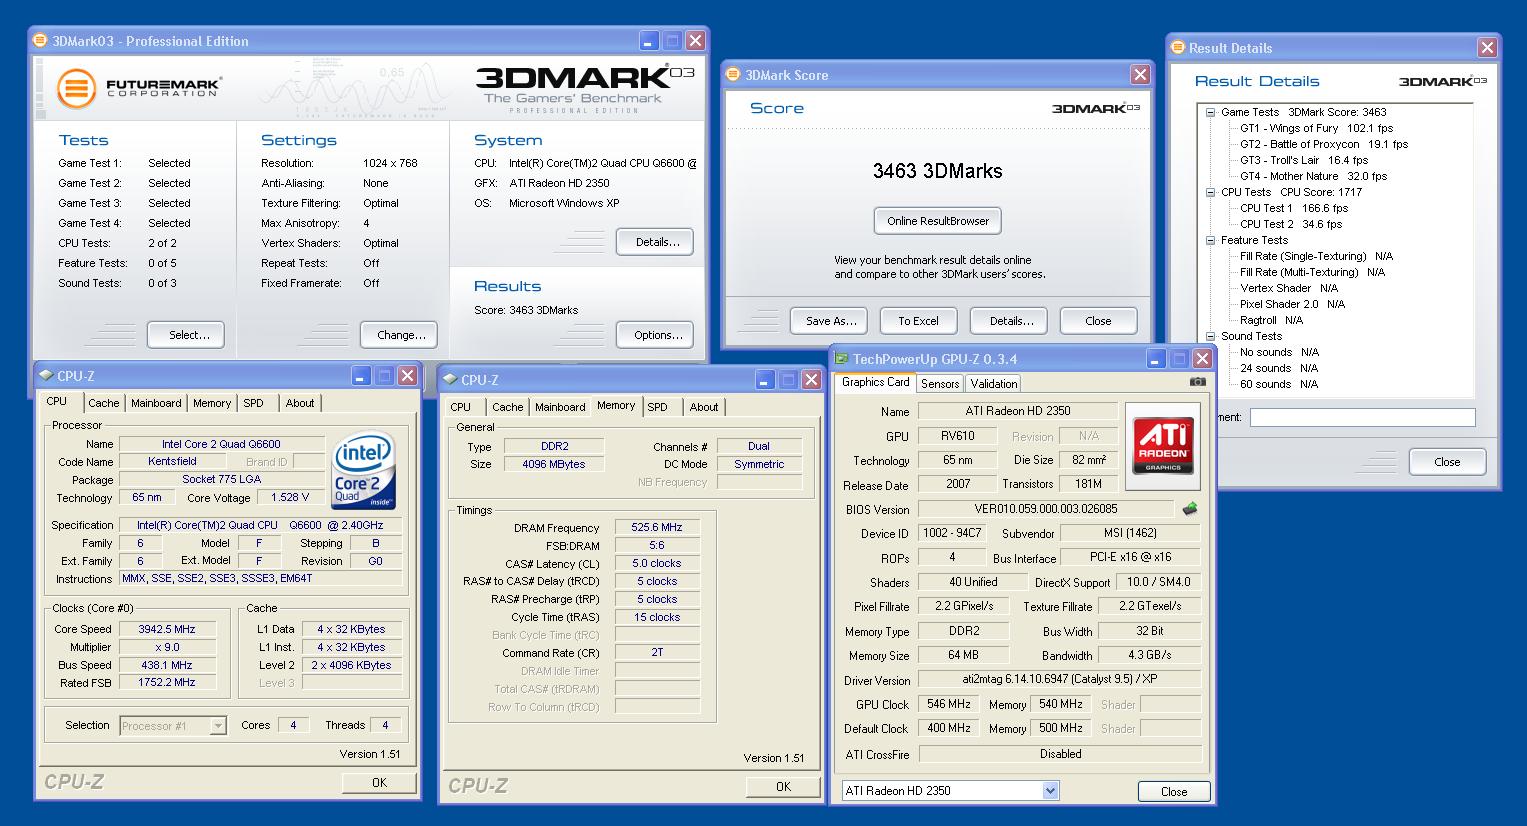1527x826 pixels.
Task: Click the GPU-Z screenshot camera icon
Action: coord(1198,382)
